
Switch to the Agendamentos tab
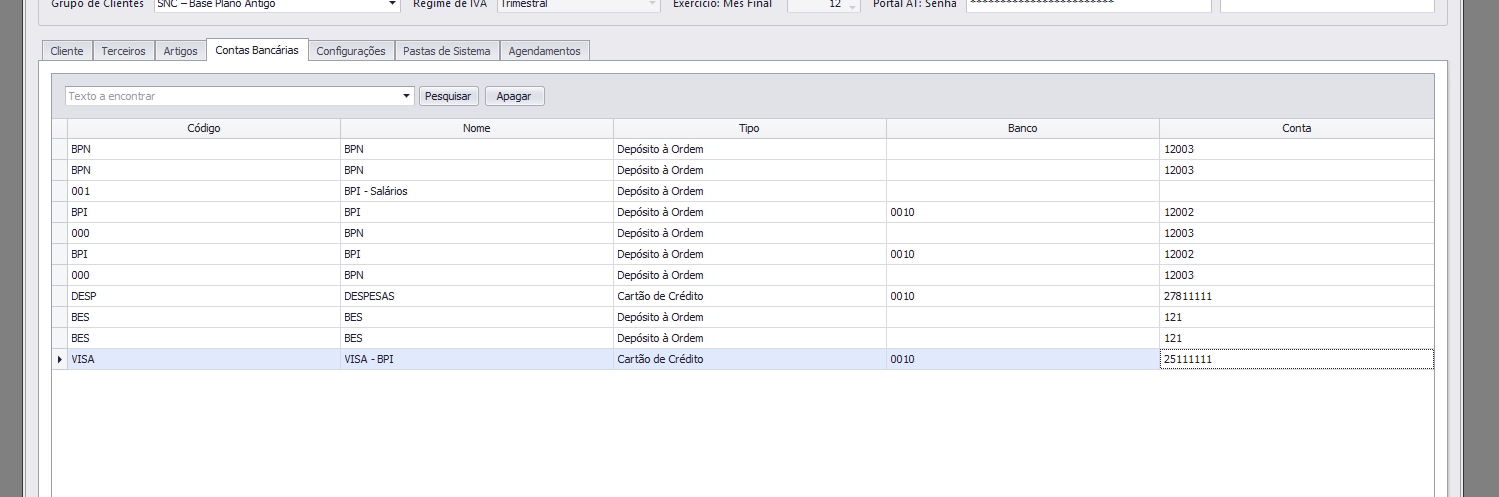click(544, 51)
